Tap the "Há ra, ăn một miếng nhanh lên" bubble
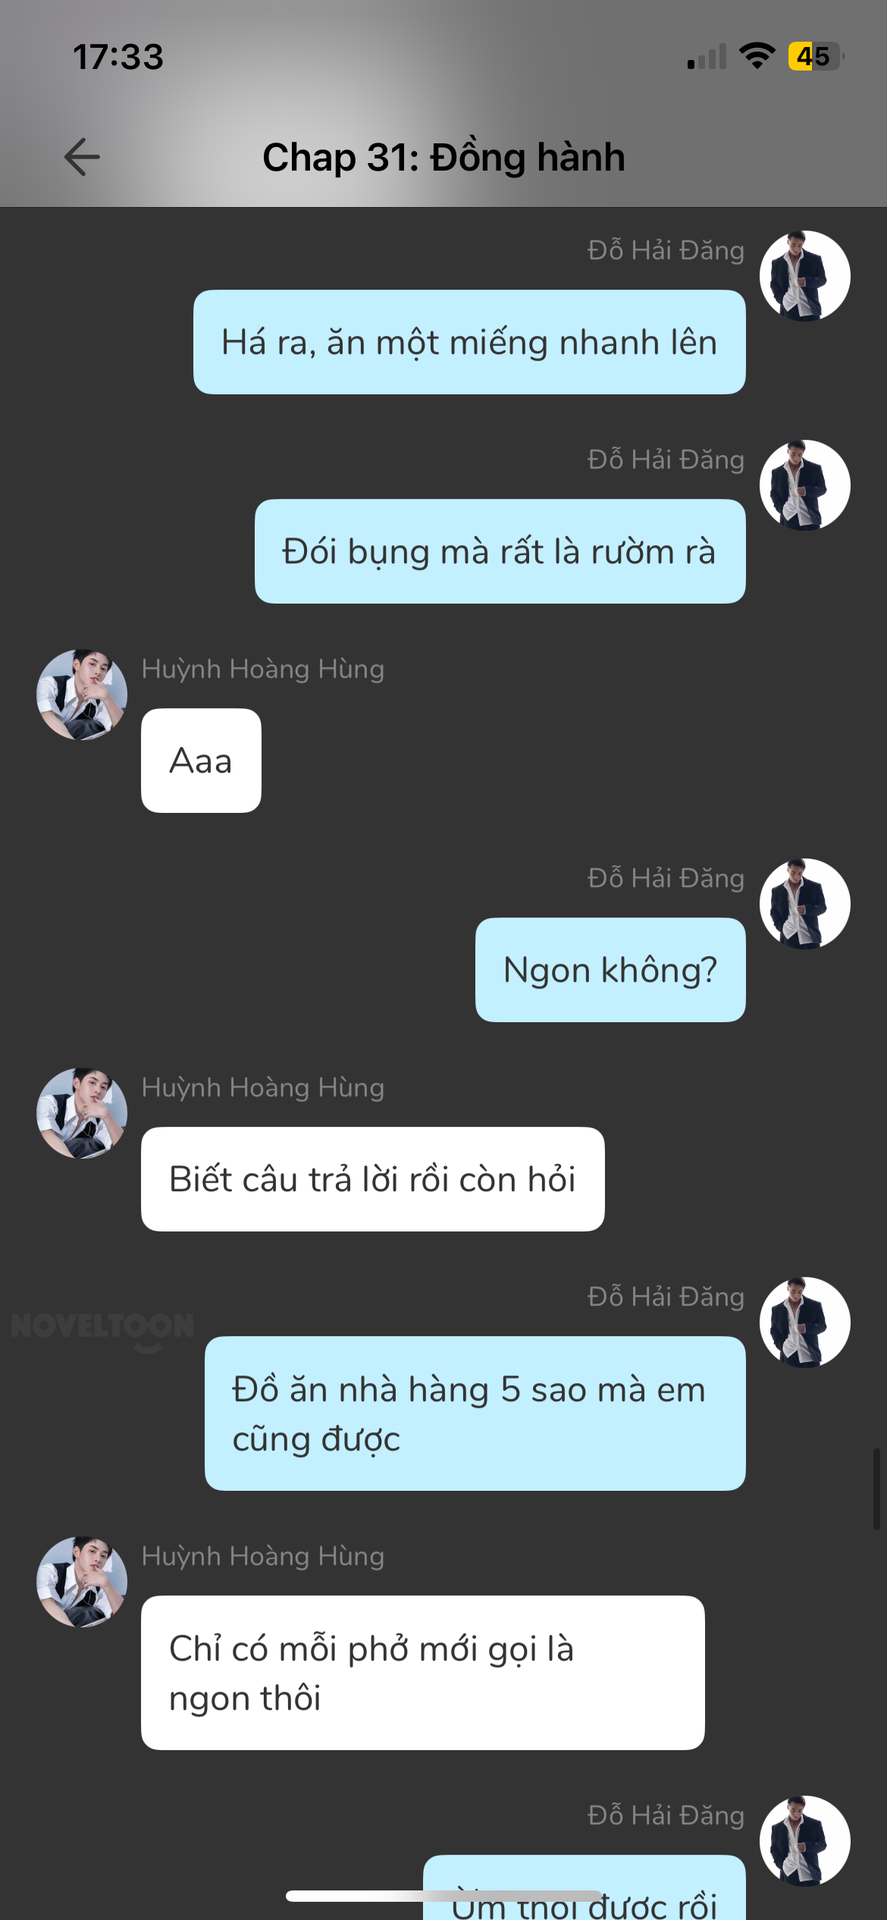887x1920 pixels. click(x=469, y=342)
